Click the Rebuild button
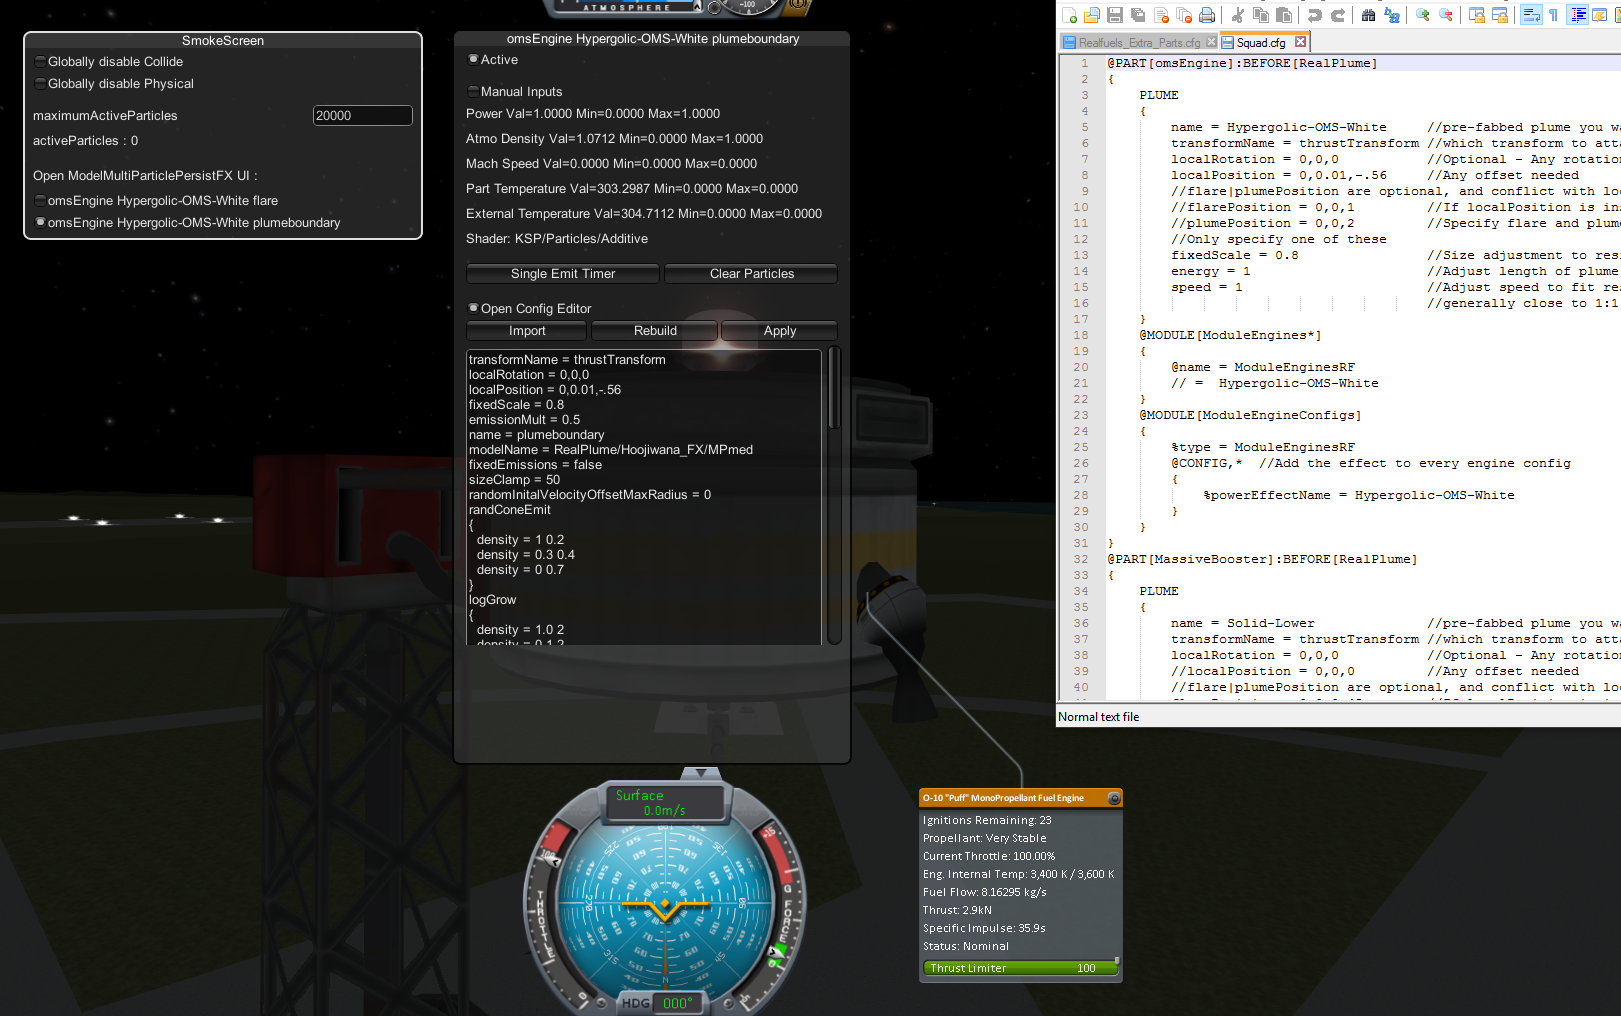Viewport: 1621px width, 1016px height. 655,330
